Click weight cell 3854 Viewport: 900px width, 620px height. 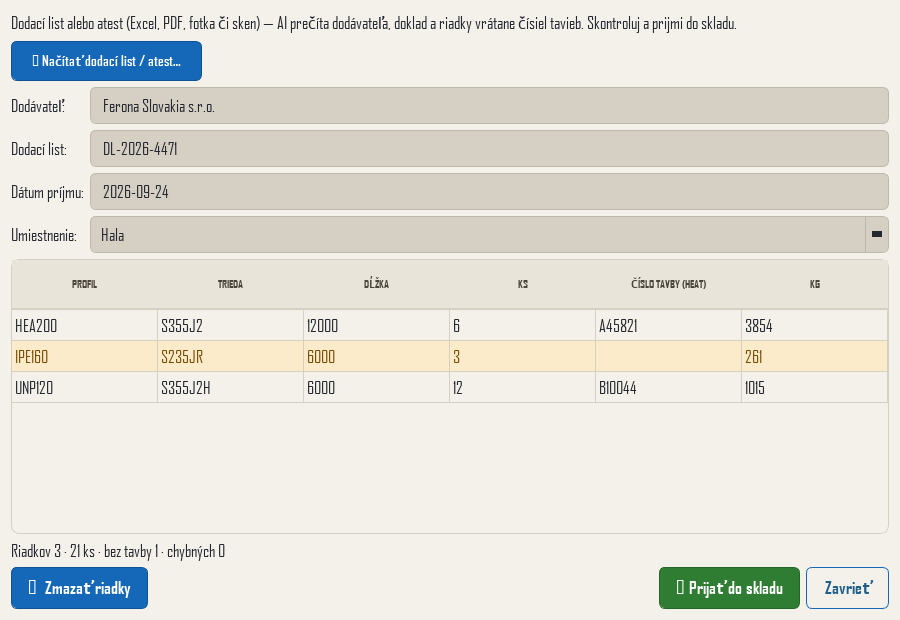coord(814,326)
